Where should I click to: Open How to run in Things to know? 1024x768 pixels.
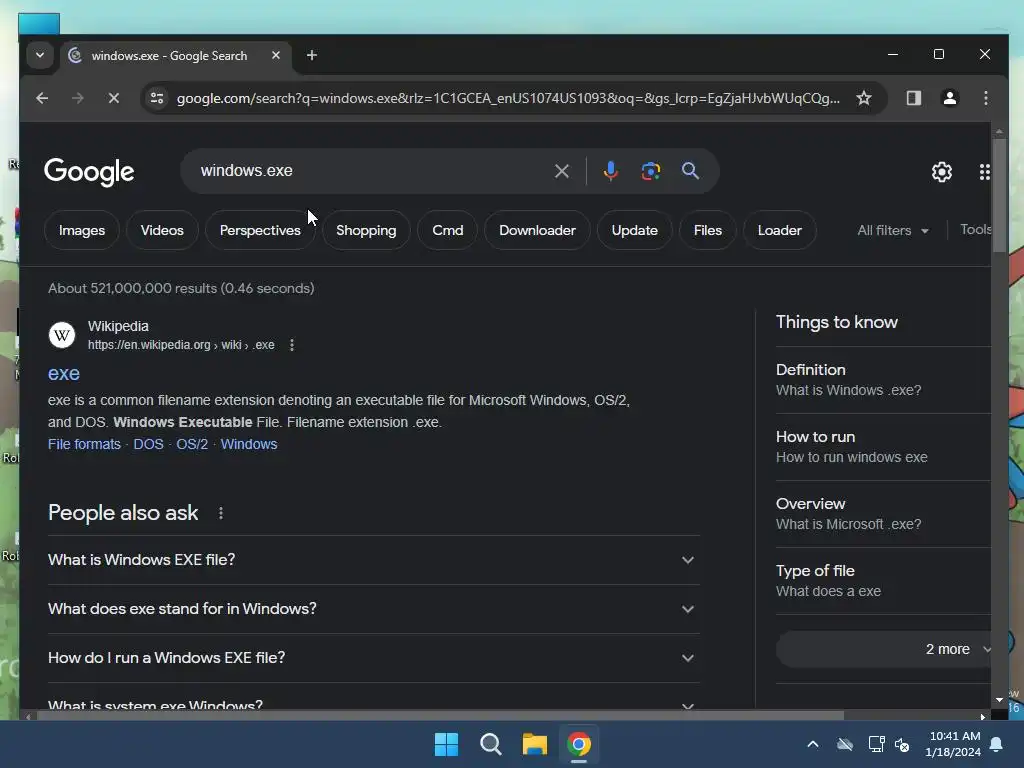[883, 447]
